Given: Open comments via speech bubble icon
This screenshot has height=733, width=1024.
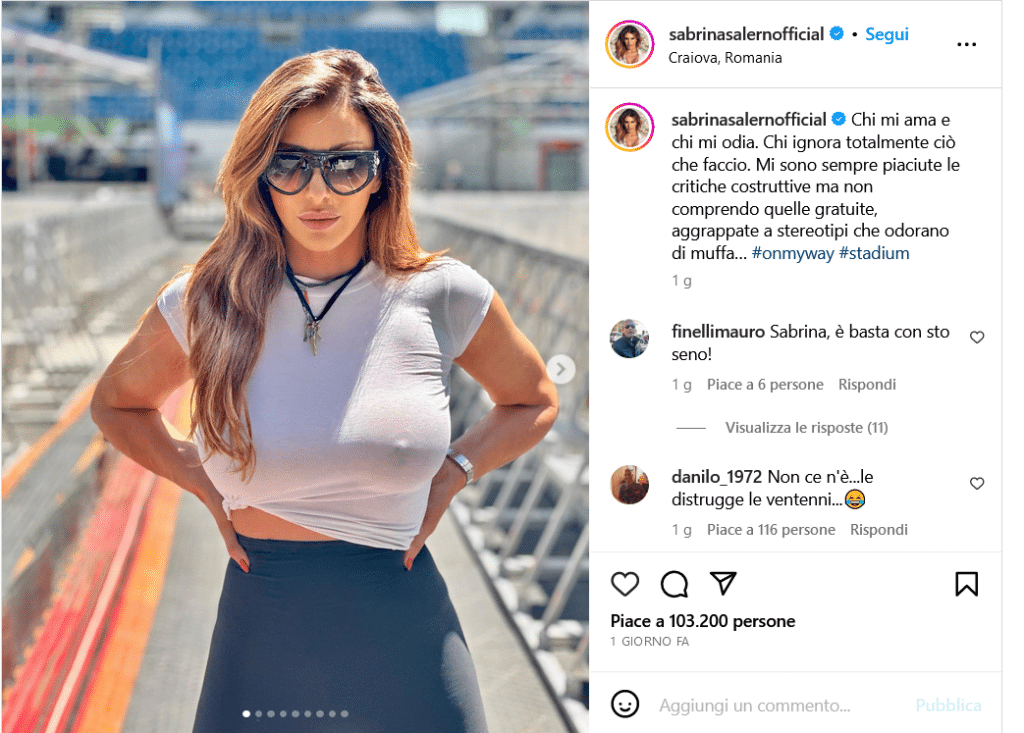Looking at the screenshot, I should click(x=674, y=584).
